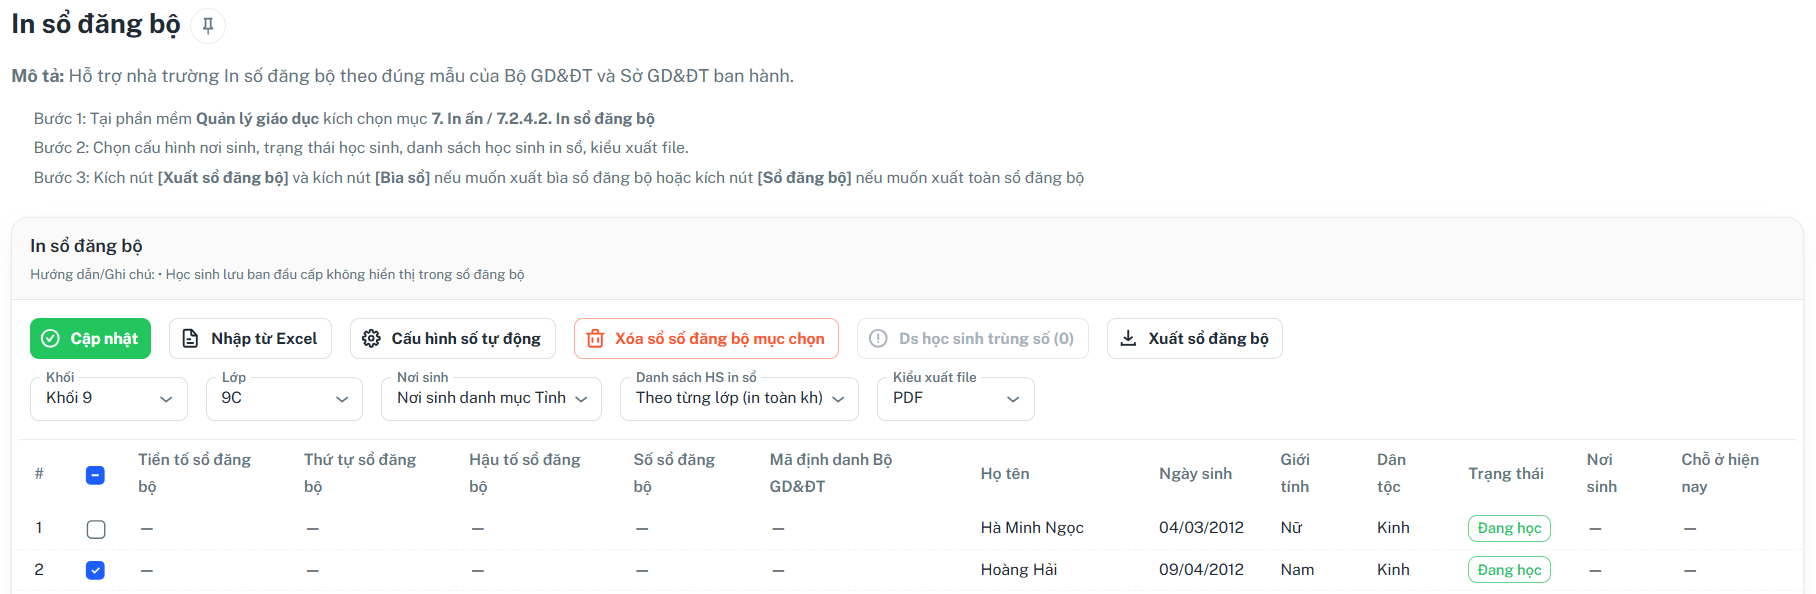This screenshot has height=594, width=1816.
Task: Click Mã định danh Bộ GD&ĐT header
Action: point(831,473)
